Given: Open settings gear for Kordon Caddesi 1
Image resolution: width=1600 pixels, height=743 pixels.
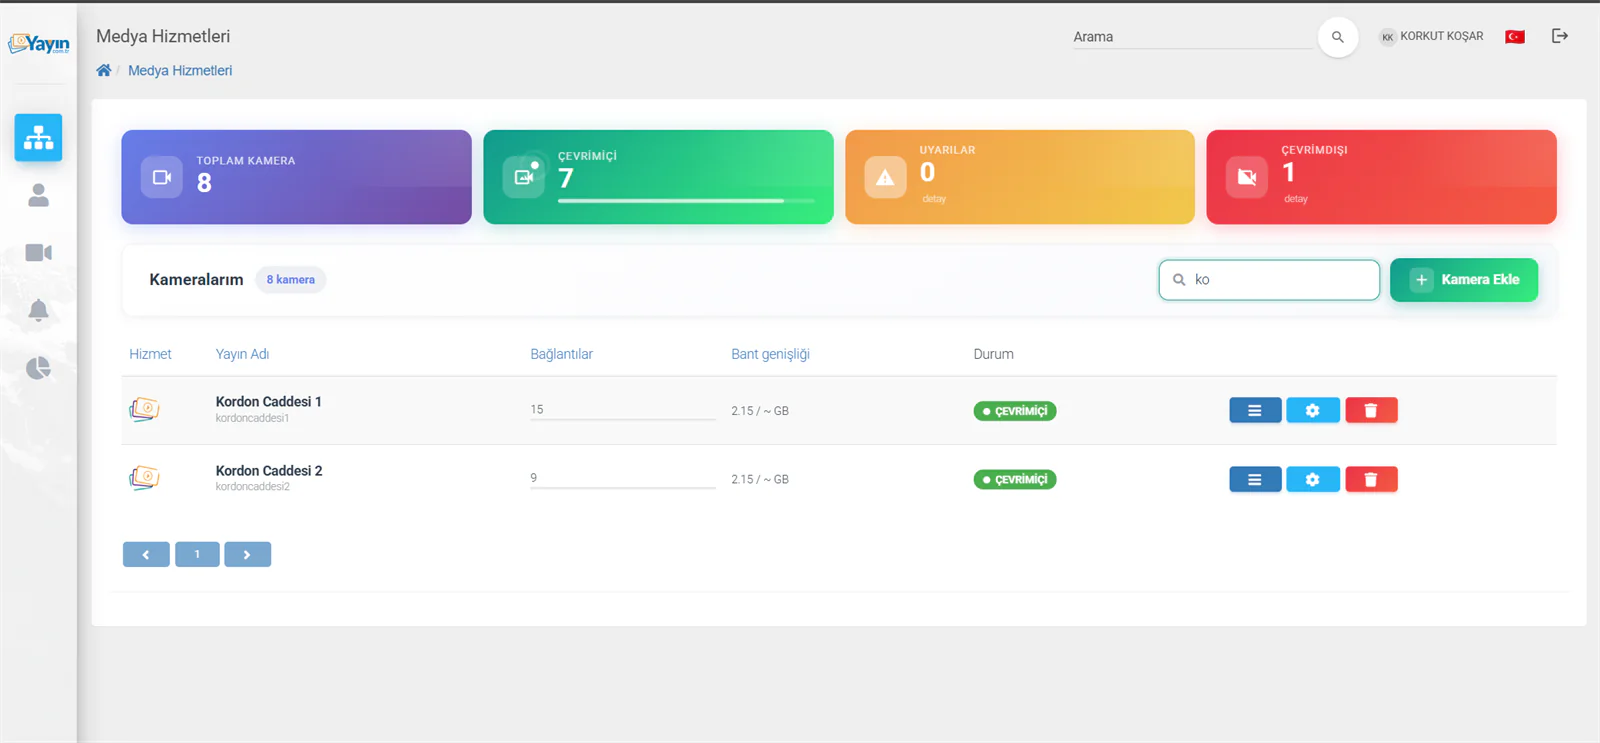Looking at the screenshot, I should click(x=1312, y=410).
